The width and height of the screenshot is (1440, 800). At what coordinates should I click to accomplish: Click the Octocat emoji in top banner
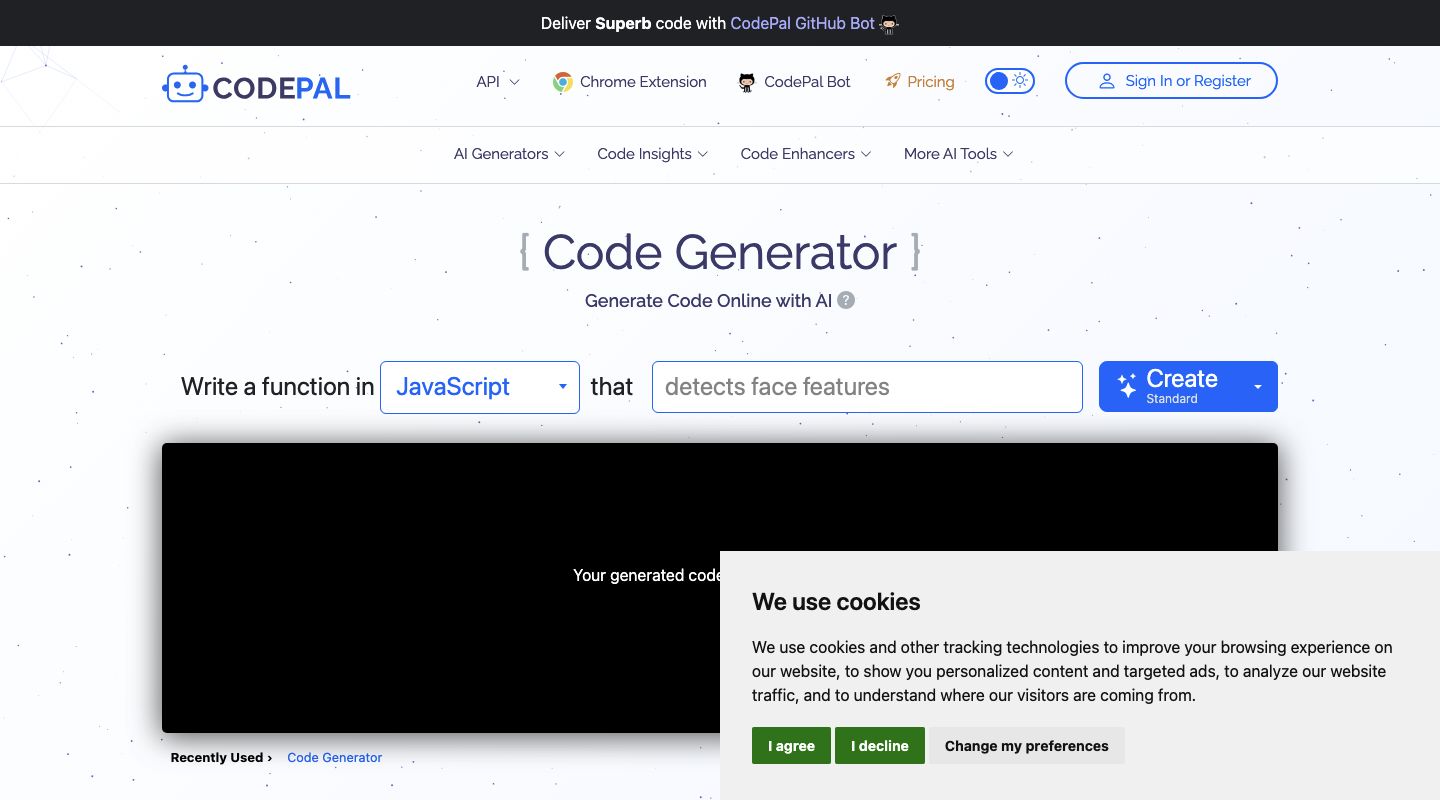click(889, 24)
